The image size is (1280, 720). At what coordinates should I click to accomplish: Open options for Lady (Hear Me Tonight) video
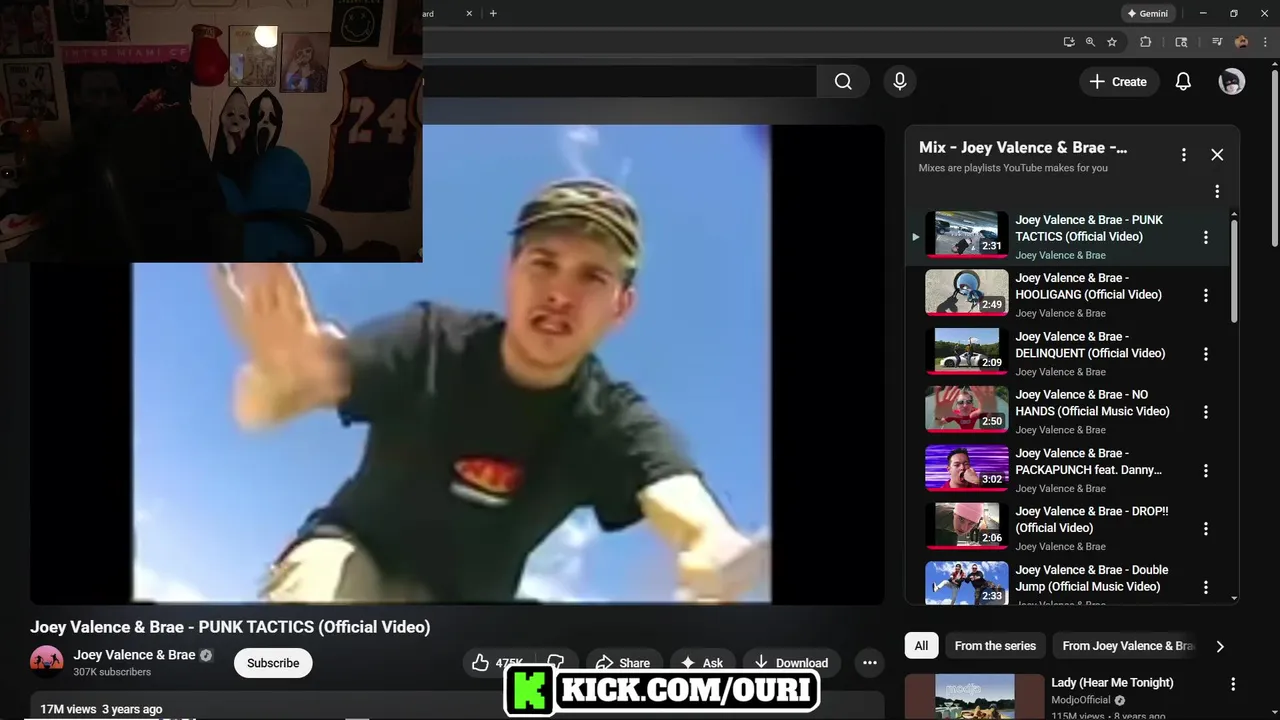[1233, 684]
